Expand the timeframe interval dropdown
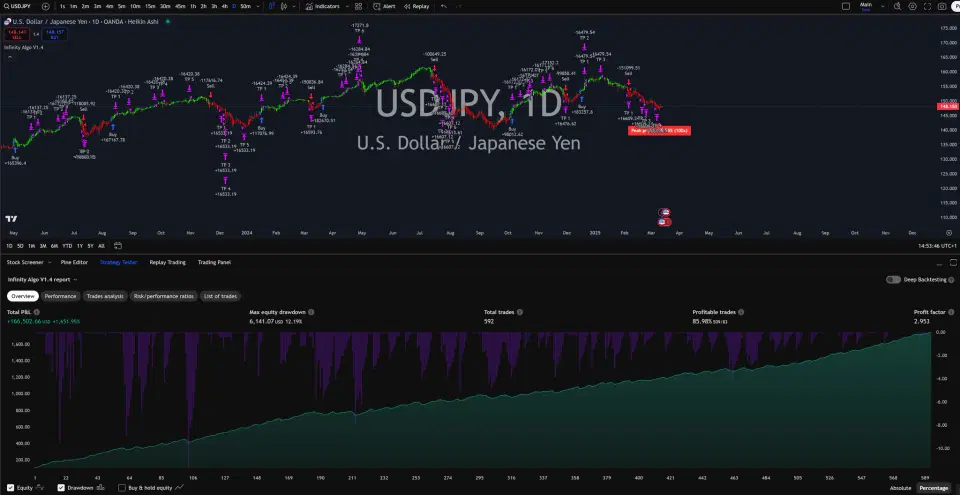The width and height of the screenshot is (960, 495). (x=257, y=6)
